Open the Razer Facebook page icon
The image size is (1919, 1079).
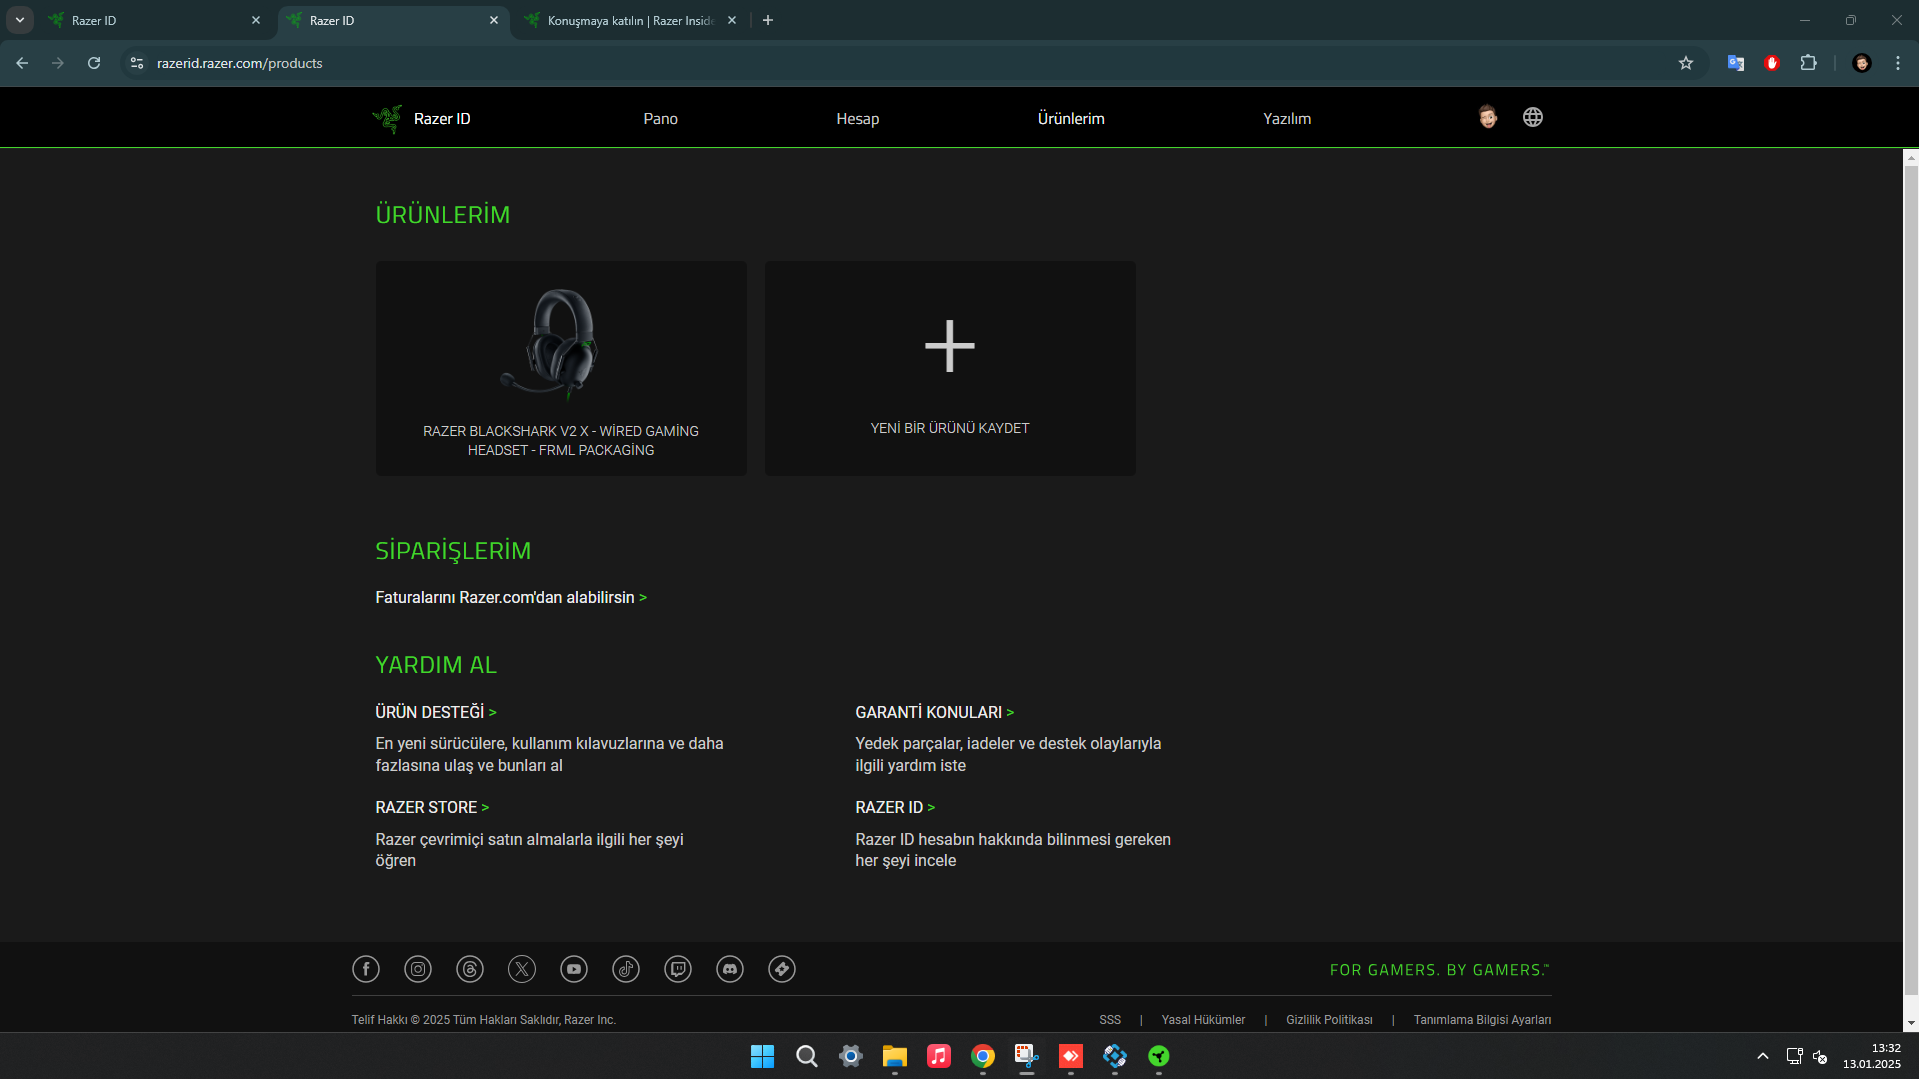tap(366, 969)
